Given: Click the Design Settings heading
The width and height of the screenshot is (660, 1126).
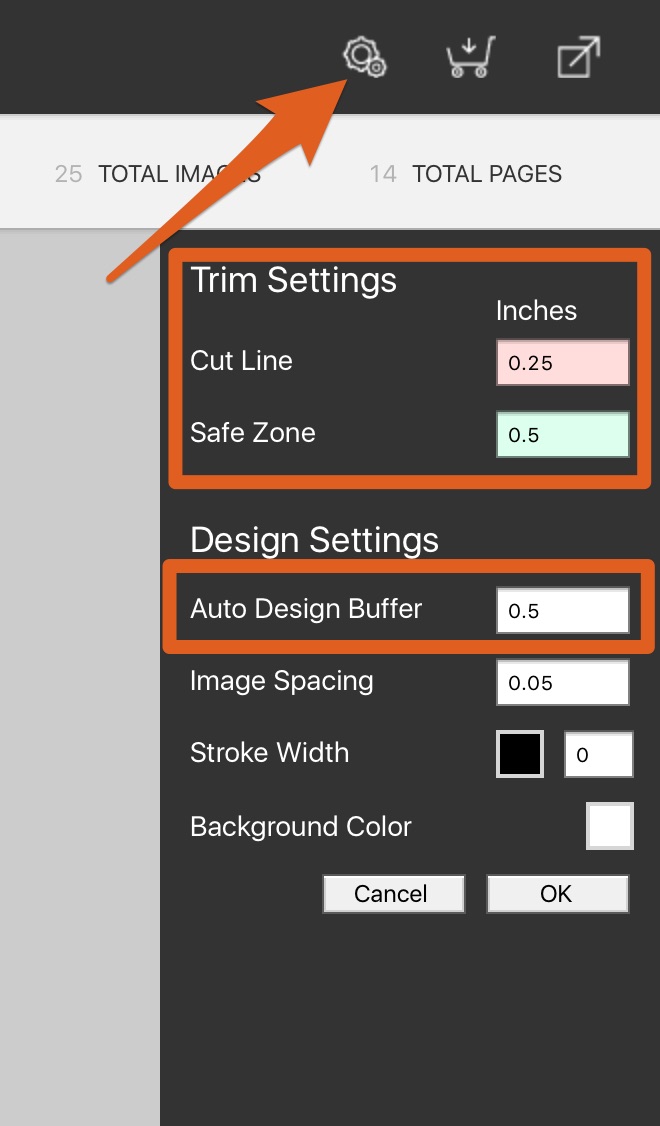Looking at the screenshot, I should coord(315,540).
